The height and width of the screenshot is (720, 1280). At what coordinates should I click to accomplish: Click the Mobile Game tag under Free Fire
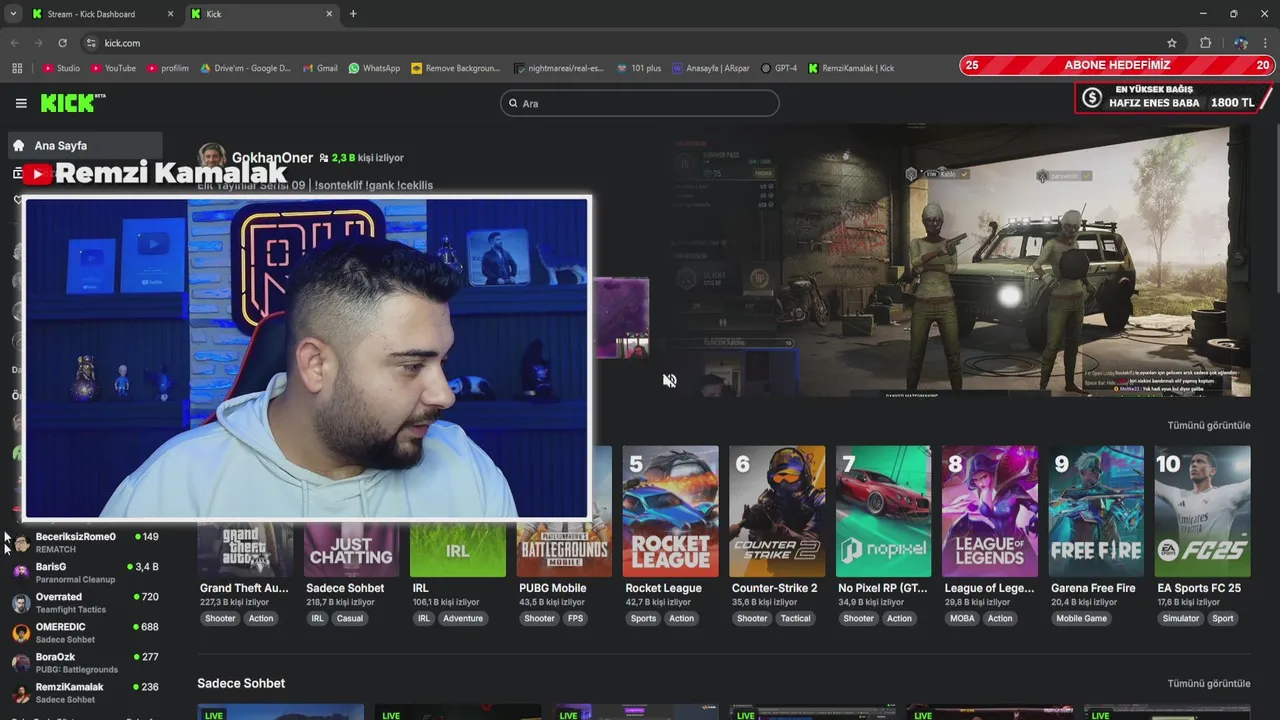pyautogui.click(x=1082, y=618)
